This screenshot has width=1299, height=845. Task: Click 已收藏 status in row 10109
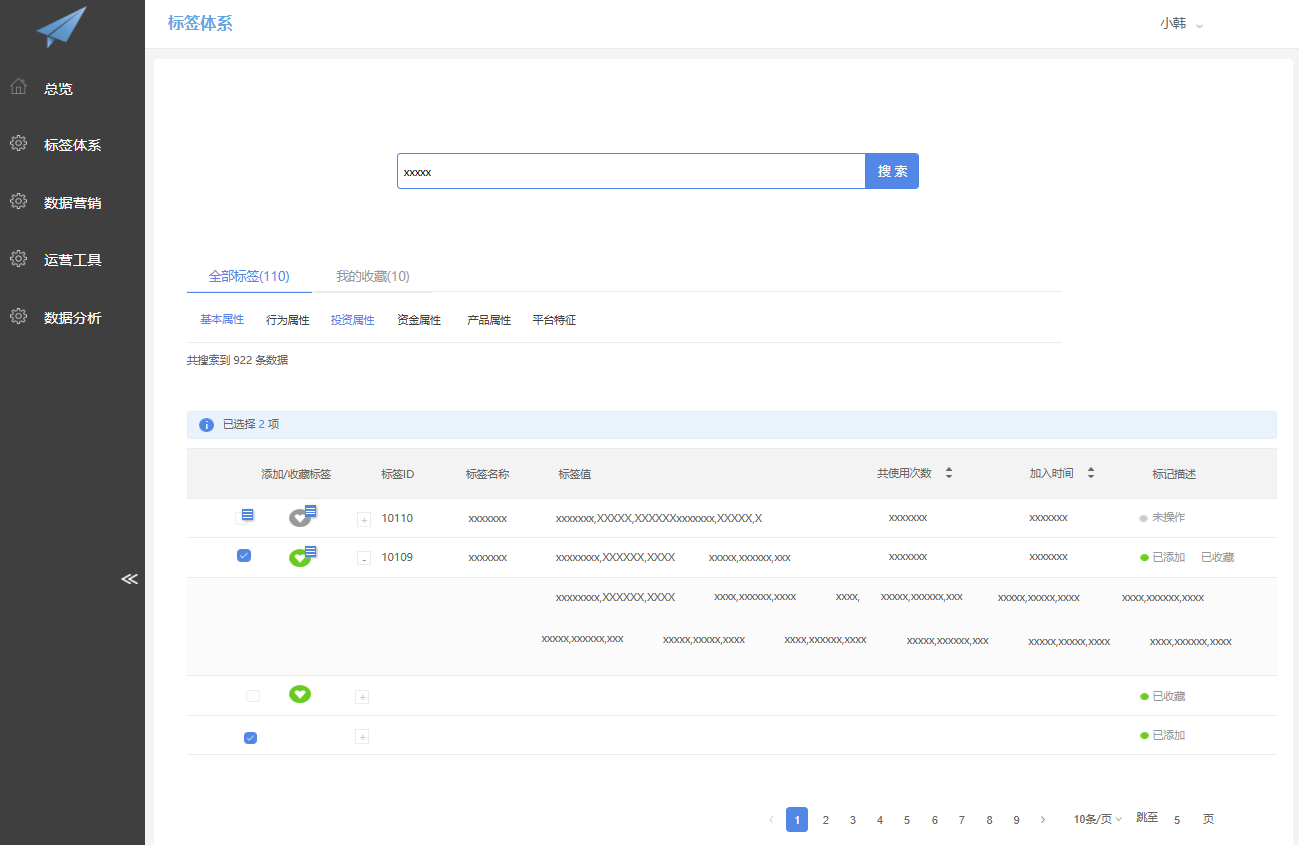(x=1217, y=557)
